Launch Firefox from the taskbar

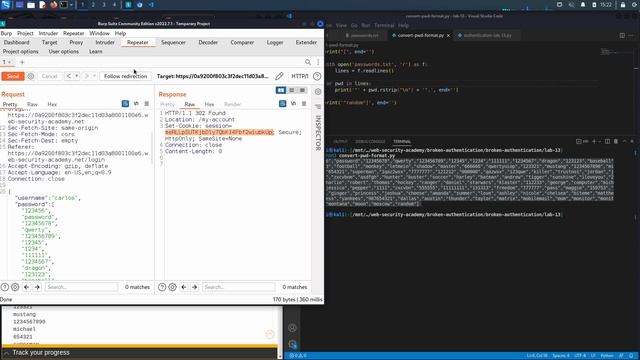pos(53,5)
